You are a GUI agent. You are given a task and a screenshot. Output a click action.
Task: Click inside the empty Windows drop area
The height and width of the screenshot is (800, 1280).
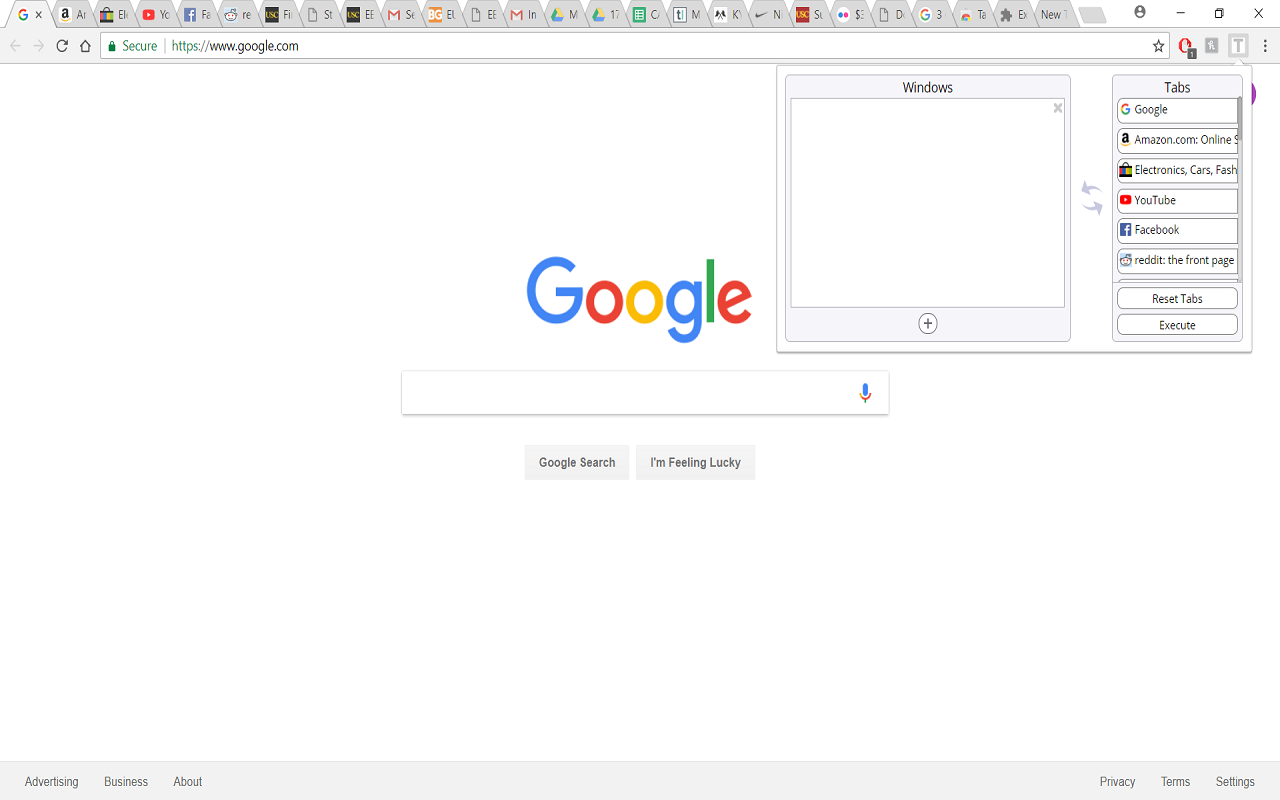[x=928, y=203]
